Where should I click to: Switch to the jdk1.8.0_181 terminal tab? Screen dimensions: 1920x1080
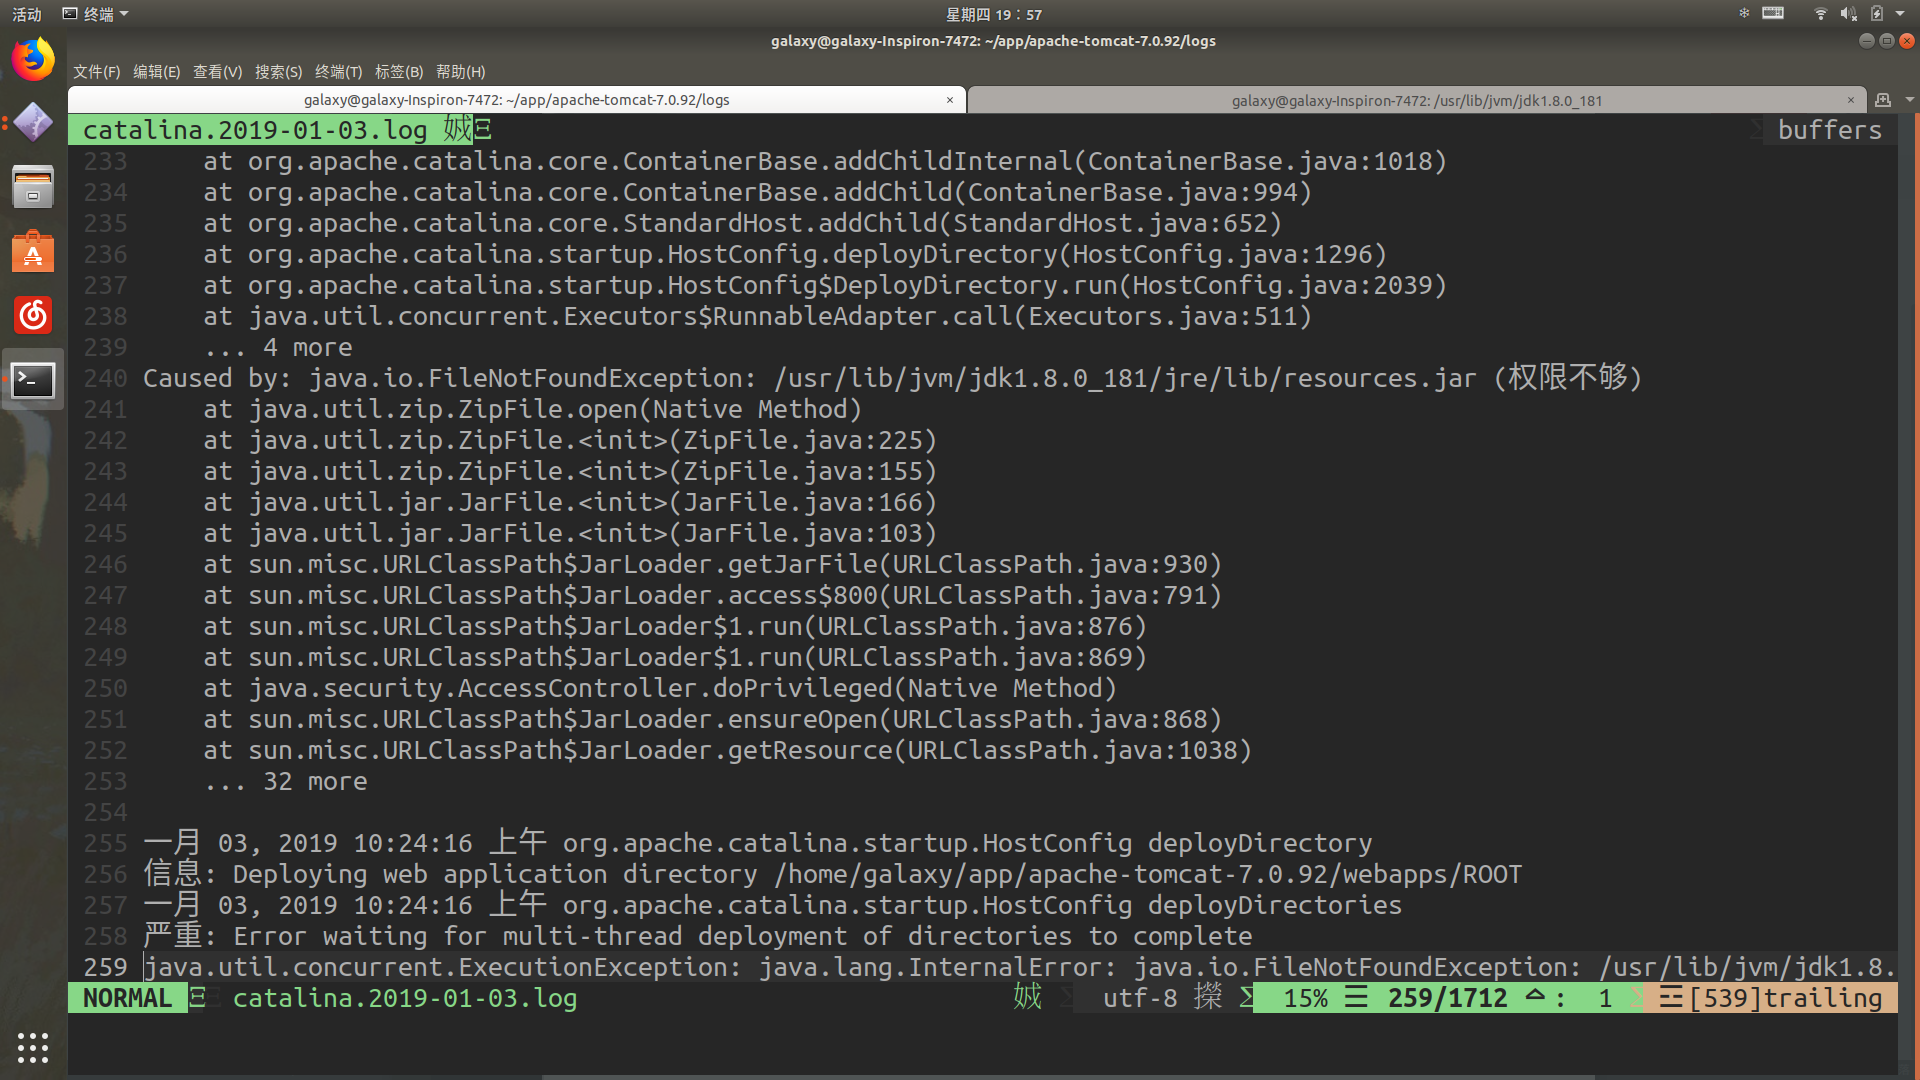(x=1416, y=101)
